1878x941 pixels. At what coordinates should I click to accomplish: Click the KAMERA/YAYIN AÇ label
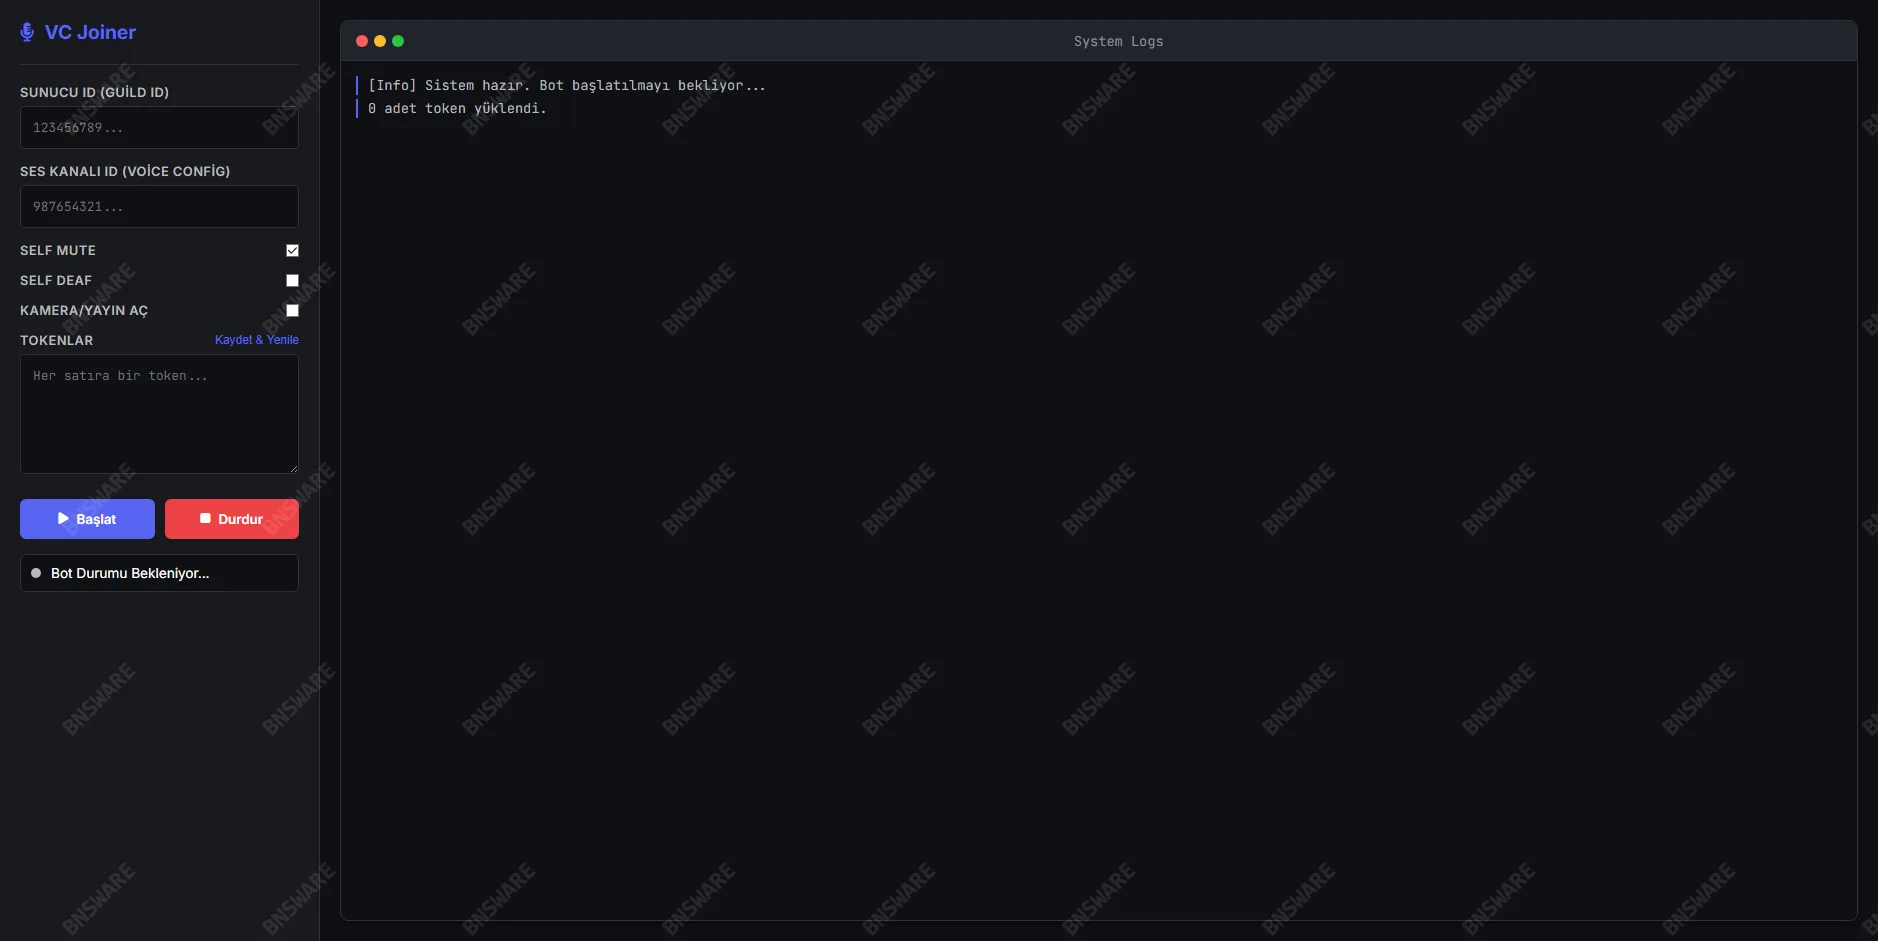click(x=84, y=310)
